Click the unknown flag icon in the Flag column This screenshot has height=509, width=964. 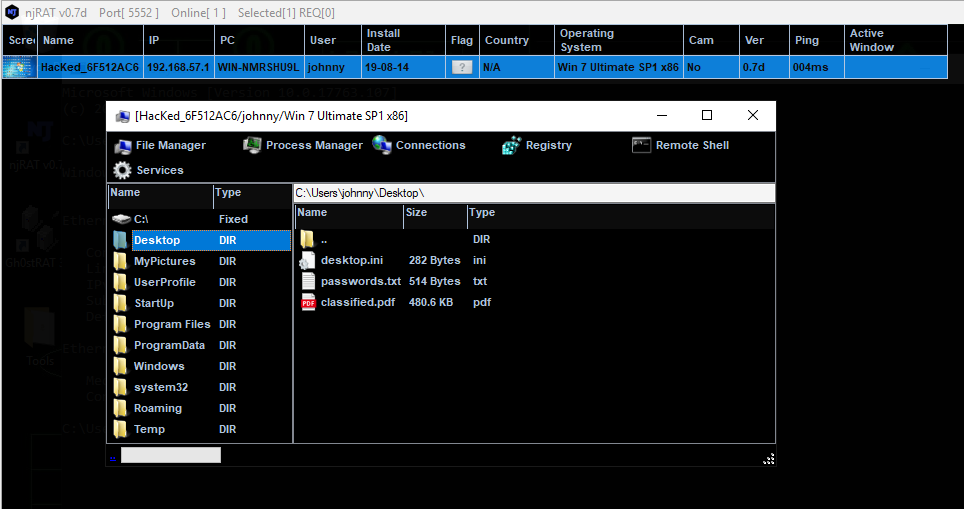462,67
